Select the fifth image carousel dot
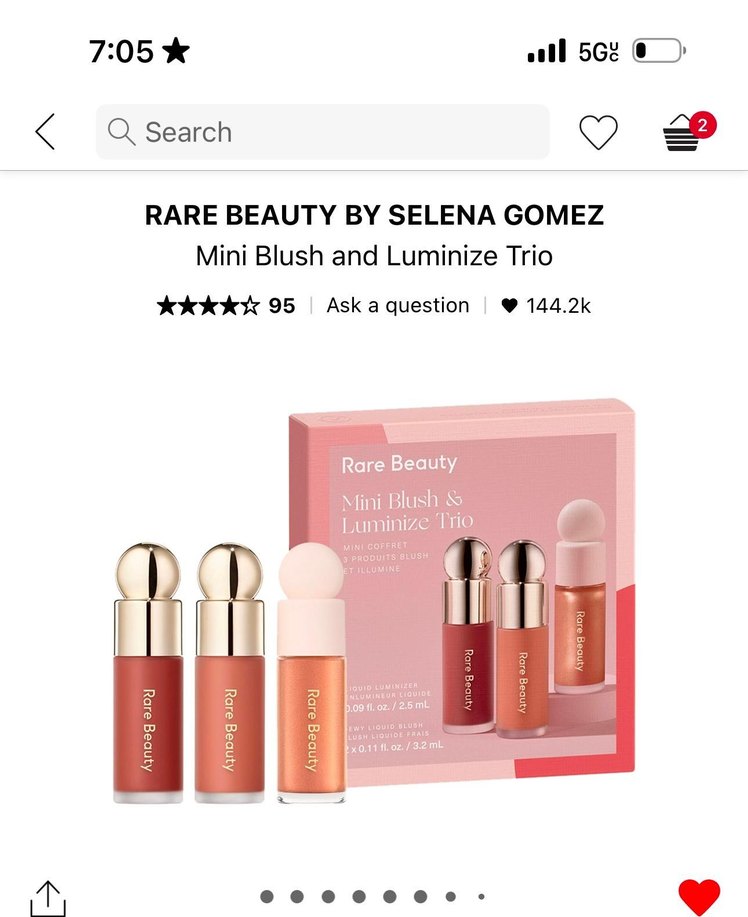Image resolution: width=748 pixels, height=917 pixels. pos(389,897)
